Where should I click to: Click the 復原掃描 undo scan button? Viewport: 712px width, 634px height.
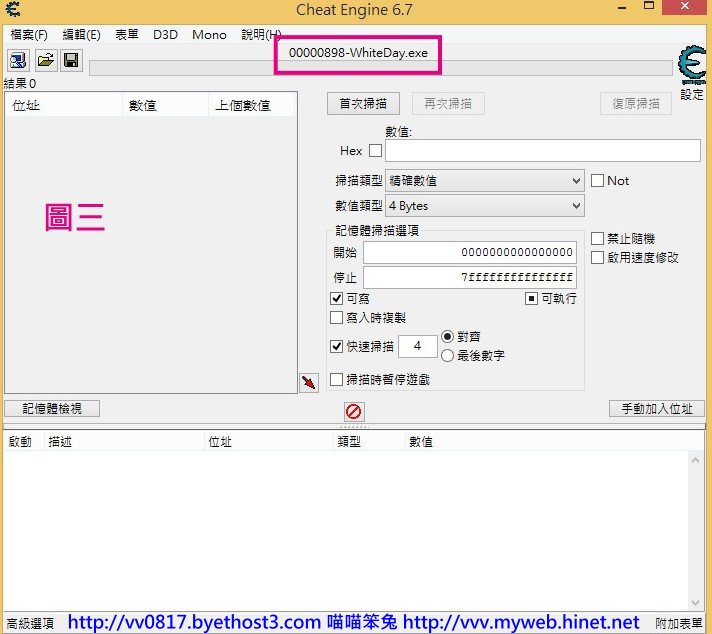point(636,104)
